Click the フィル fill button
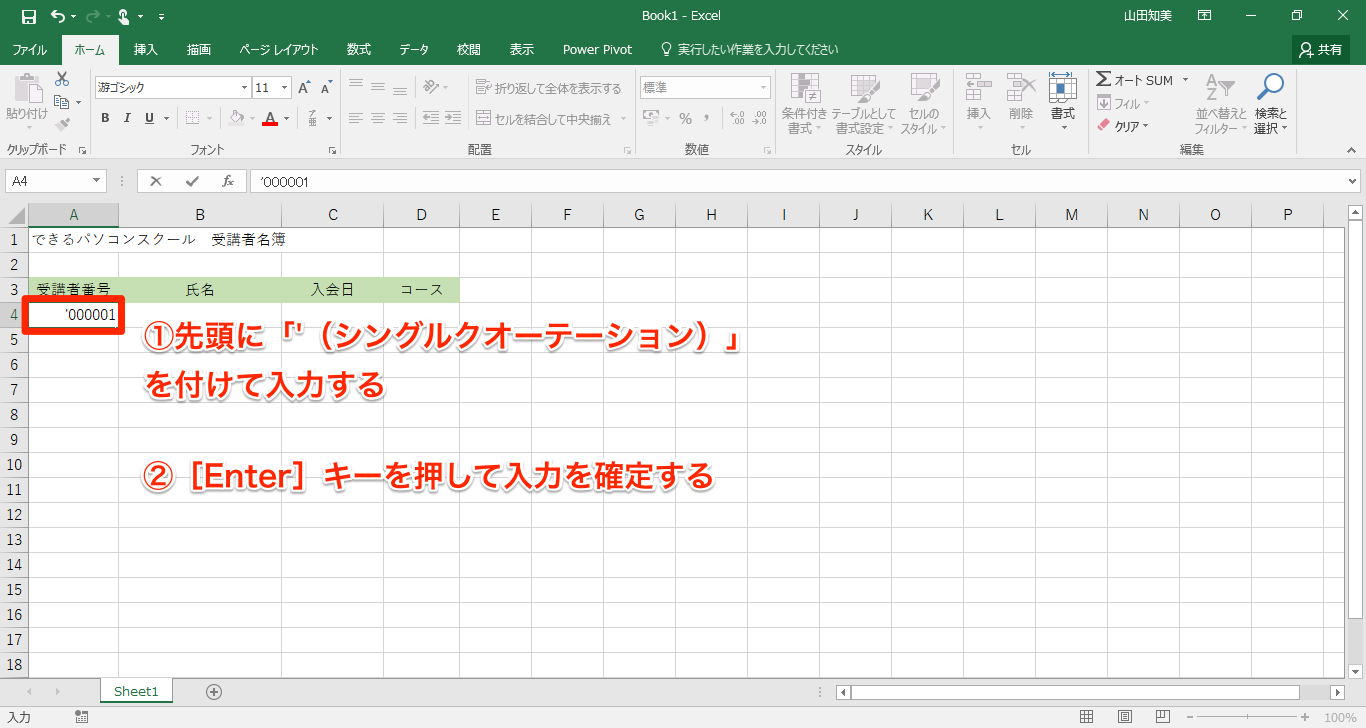The image size is (1366, 728). coord(1123,103)
